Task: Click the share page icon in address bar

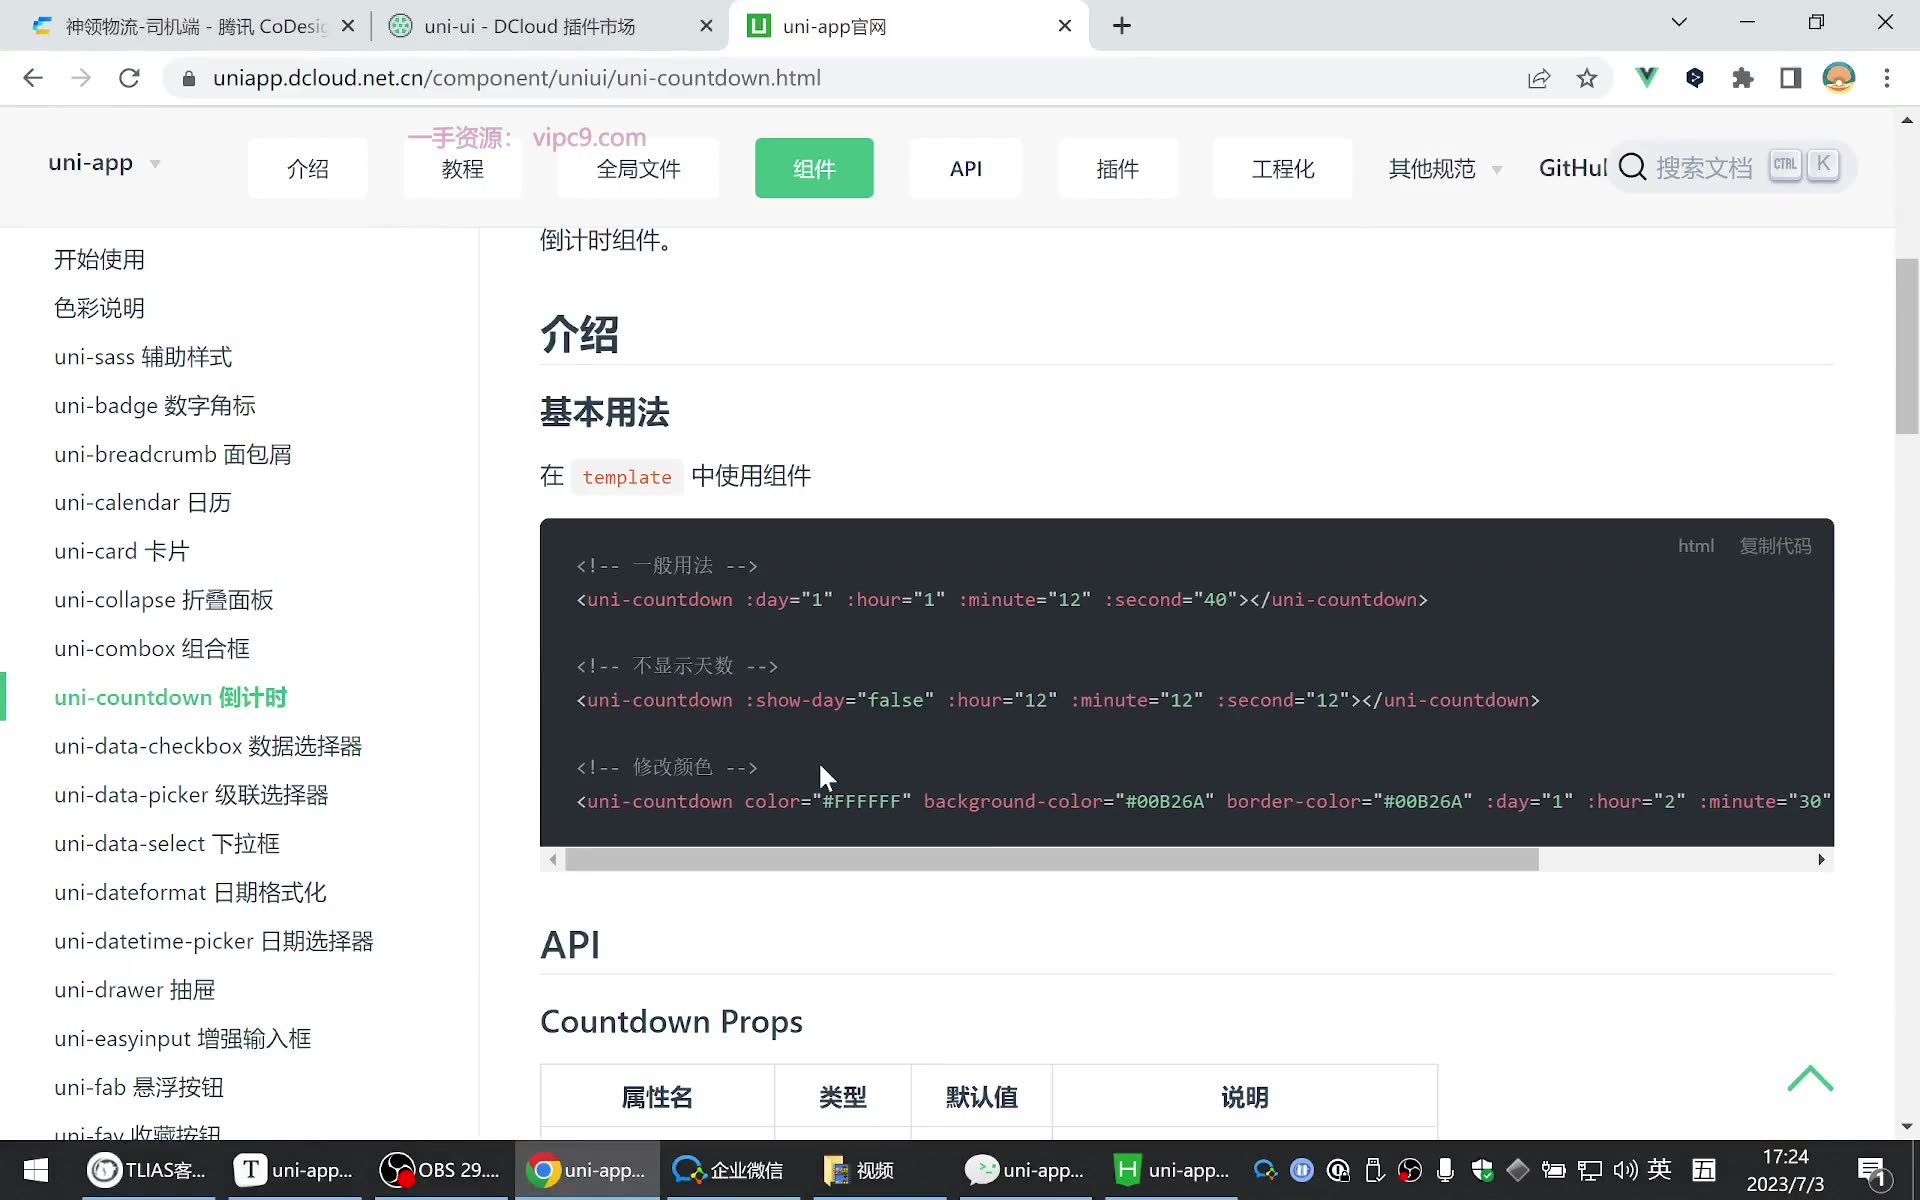Action: pyautogui.click(x=1539, y=78)
